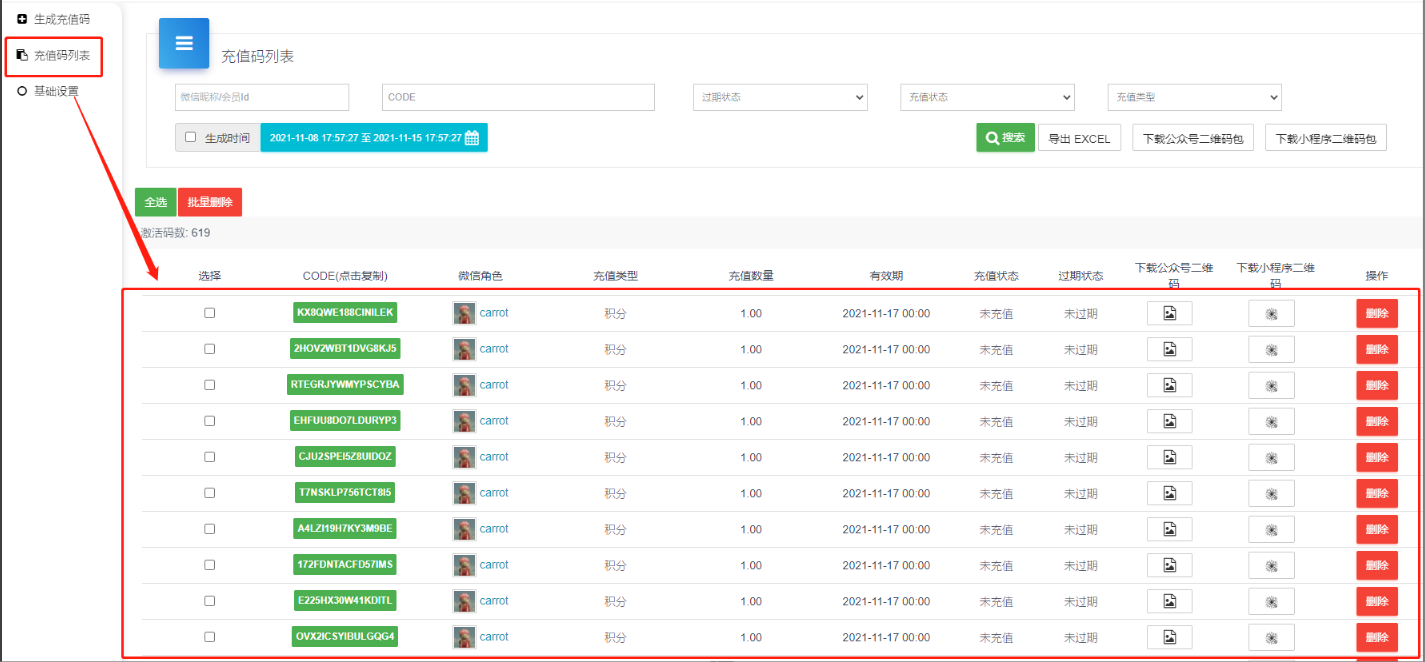This screenshot has width=1425, height=662.
Task: Download mini program QR for A4LZI19H7KY3M9BE
Action: pyautogui.click(x=1271, y=530)
